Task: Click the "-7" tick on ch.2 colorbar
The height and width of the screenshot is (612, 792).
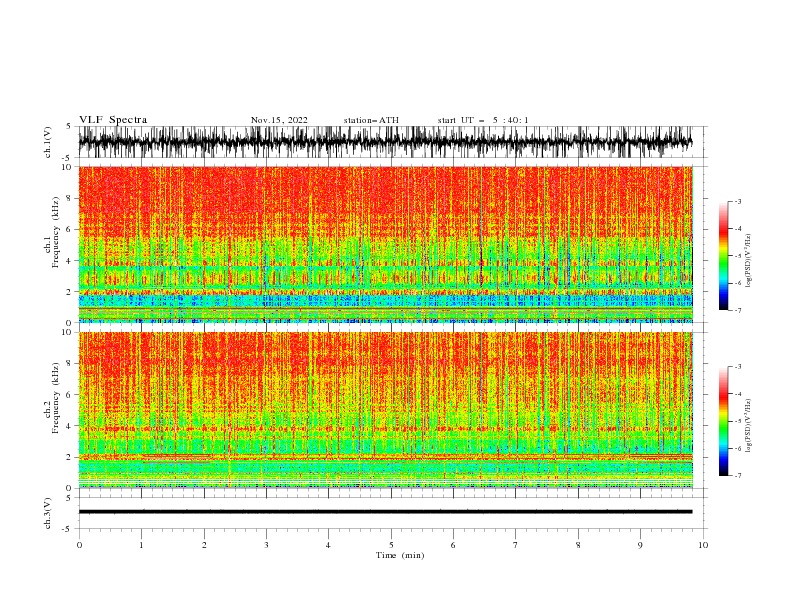Action: click(x=737, y=475)
